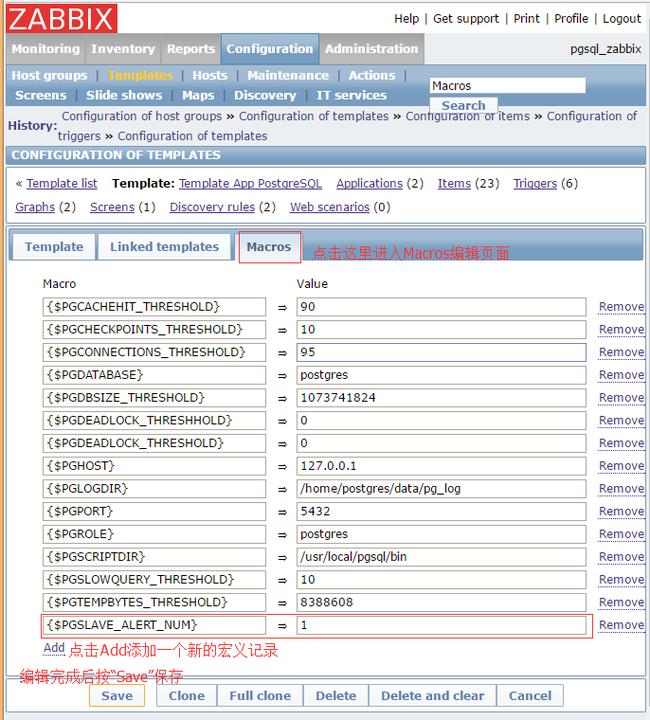Click the Logout link
Image resolution: width=650 pixels, height=720 pixels.
pyautogui.click(x=621, y=18)
